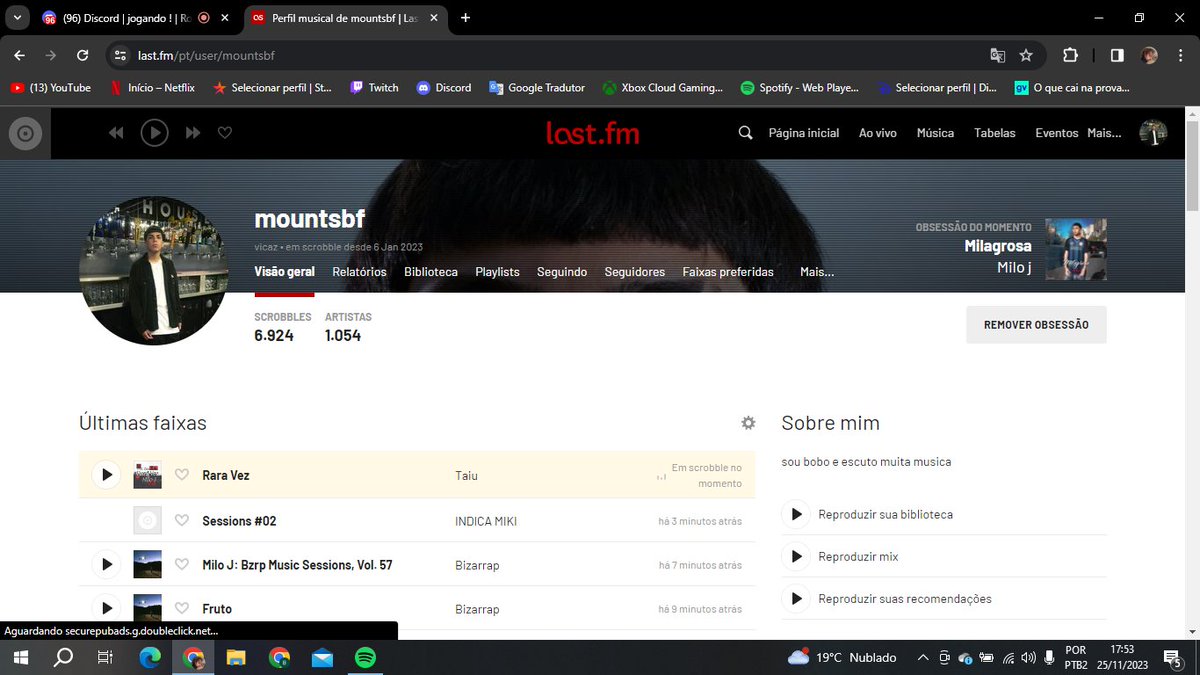Play the track Rara Vez

click(106, 475)
